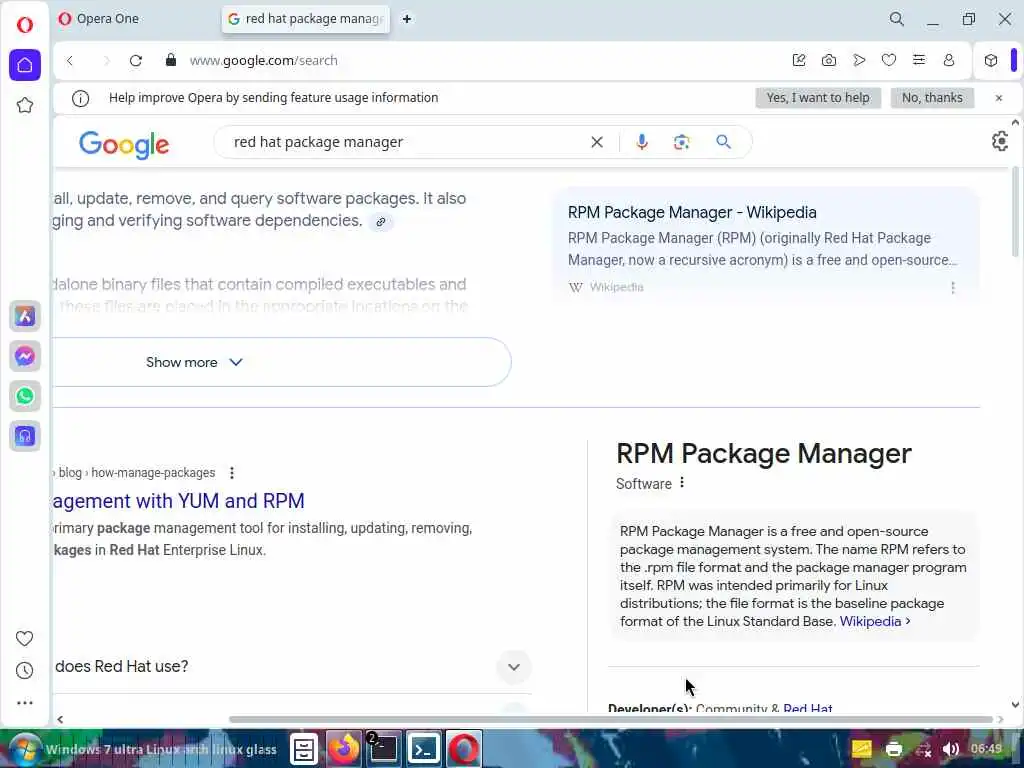The image size is (1024, 768).
Task: Open the YUM and RPM result link
Action: [179, 501]
